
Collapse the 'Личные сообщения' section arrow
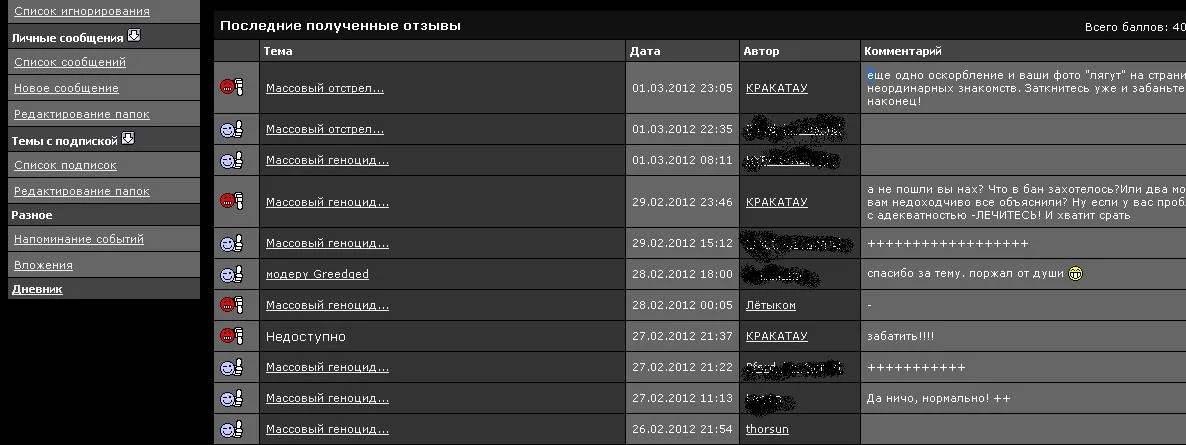pyautogui.click(x=134, y=36)
